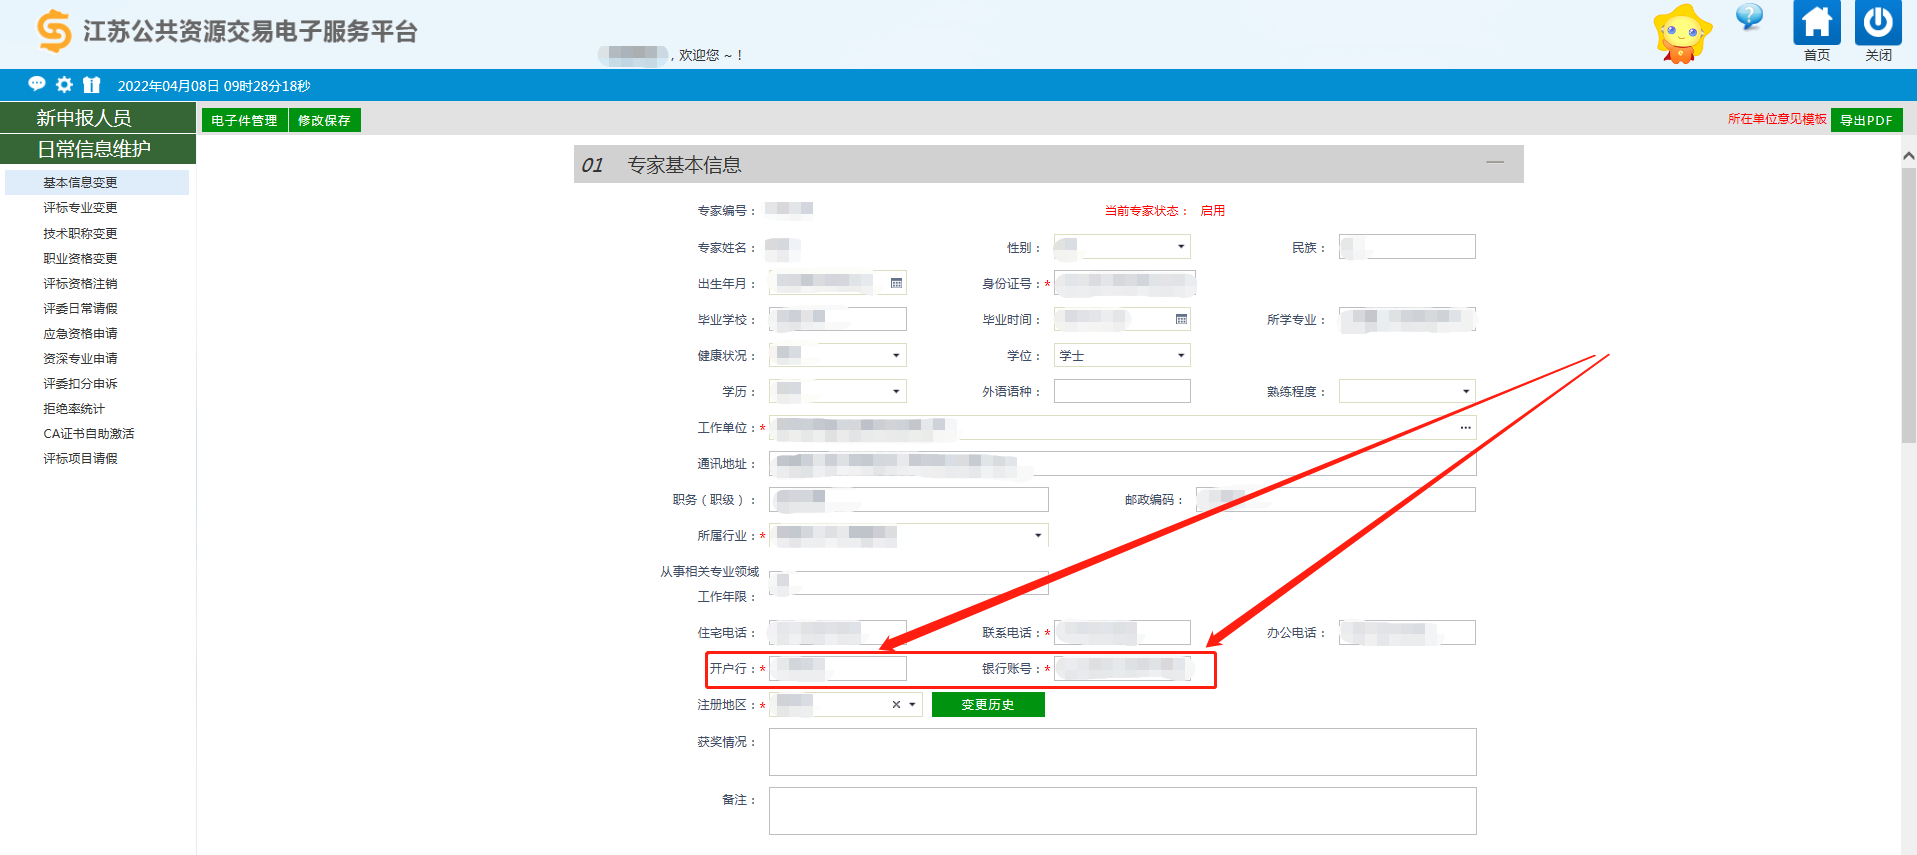Screen dimensions: 1917x855
Task: Open the chat message bubble icon
Action: pyautogui.click(x=37, y=84)
